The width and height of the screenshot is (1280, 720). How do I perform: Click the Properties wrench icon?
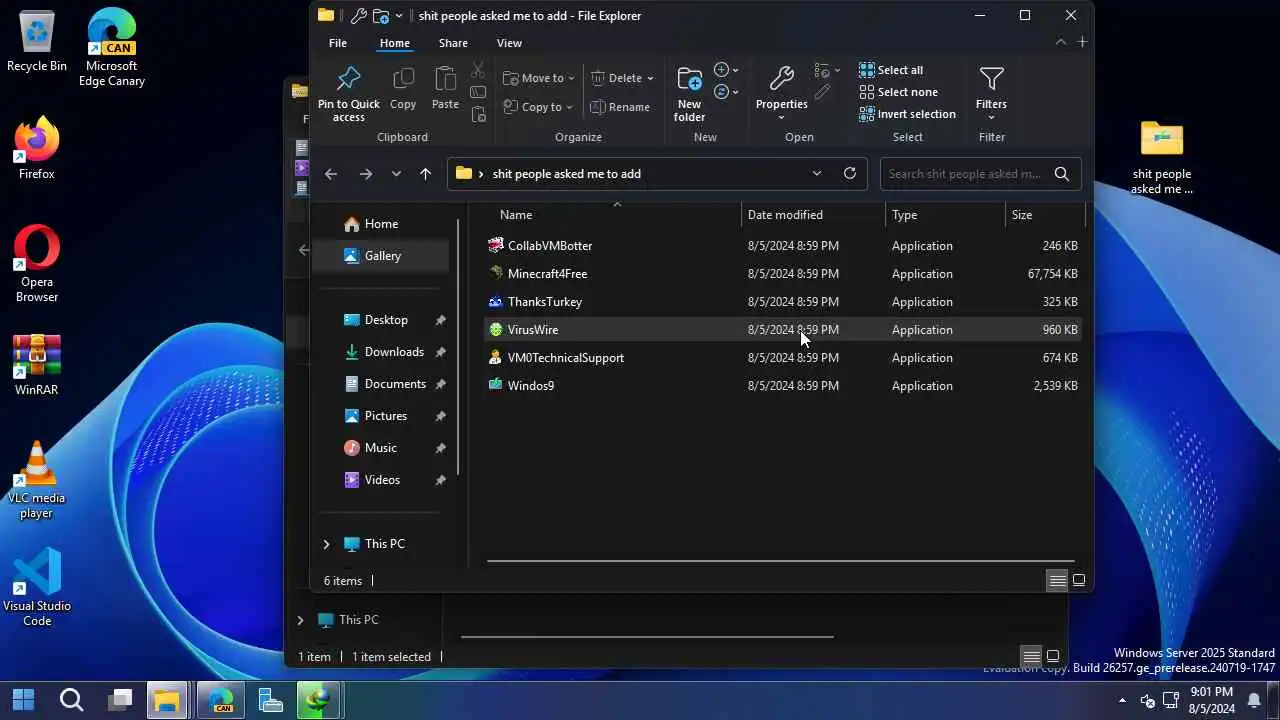[781, 79]
